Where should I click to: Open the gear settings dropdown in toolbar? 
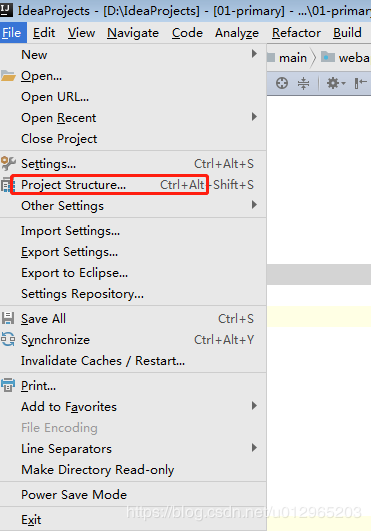coord(335,83)
